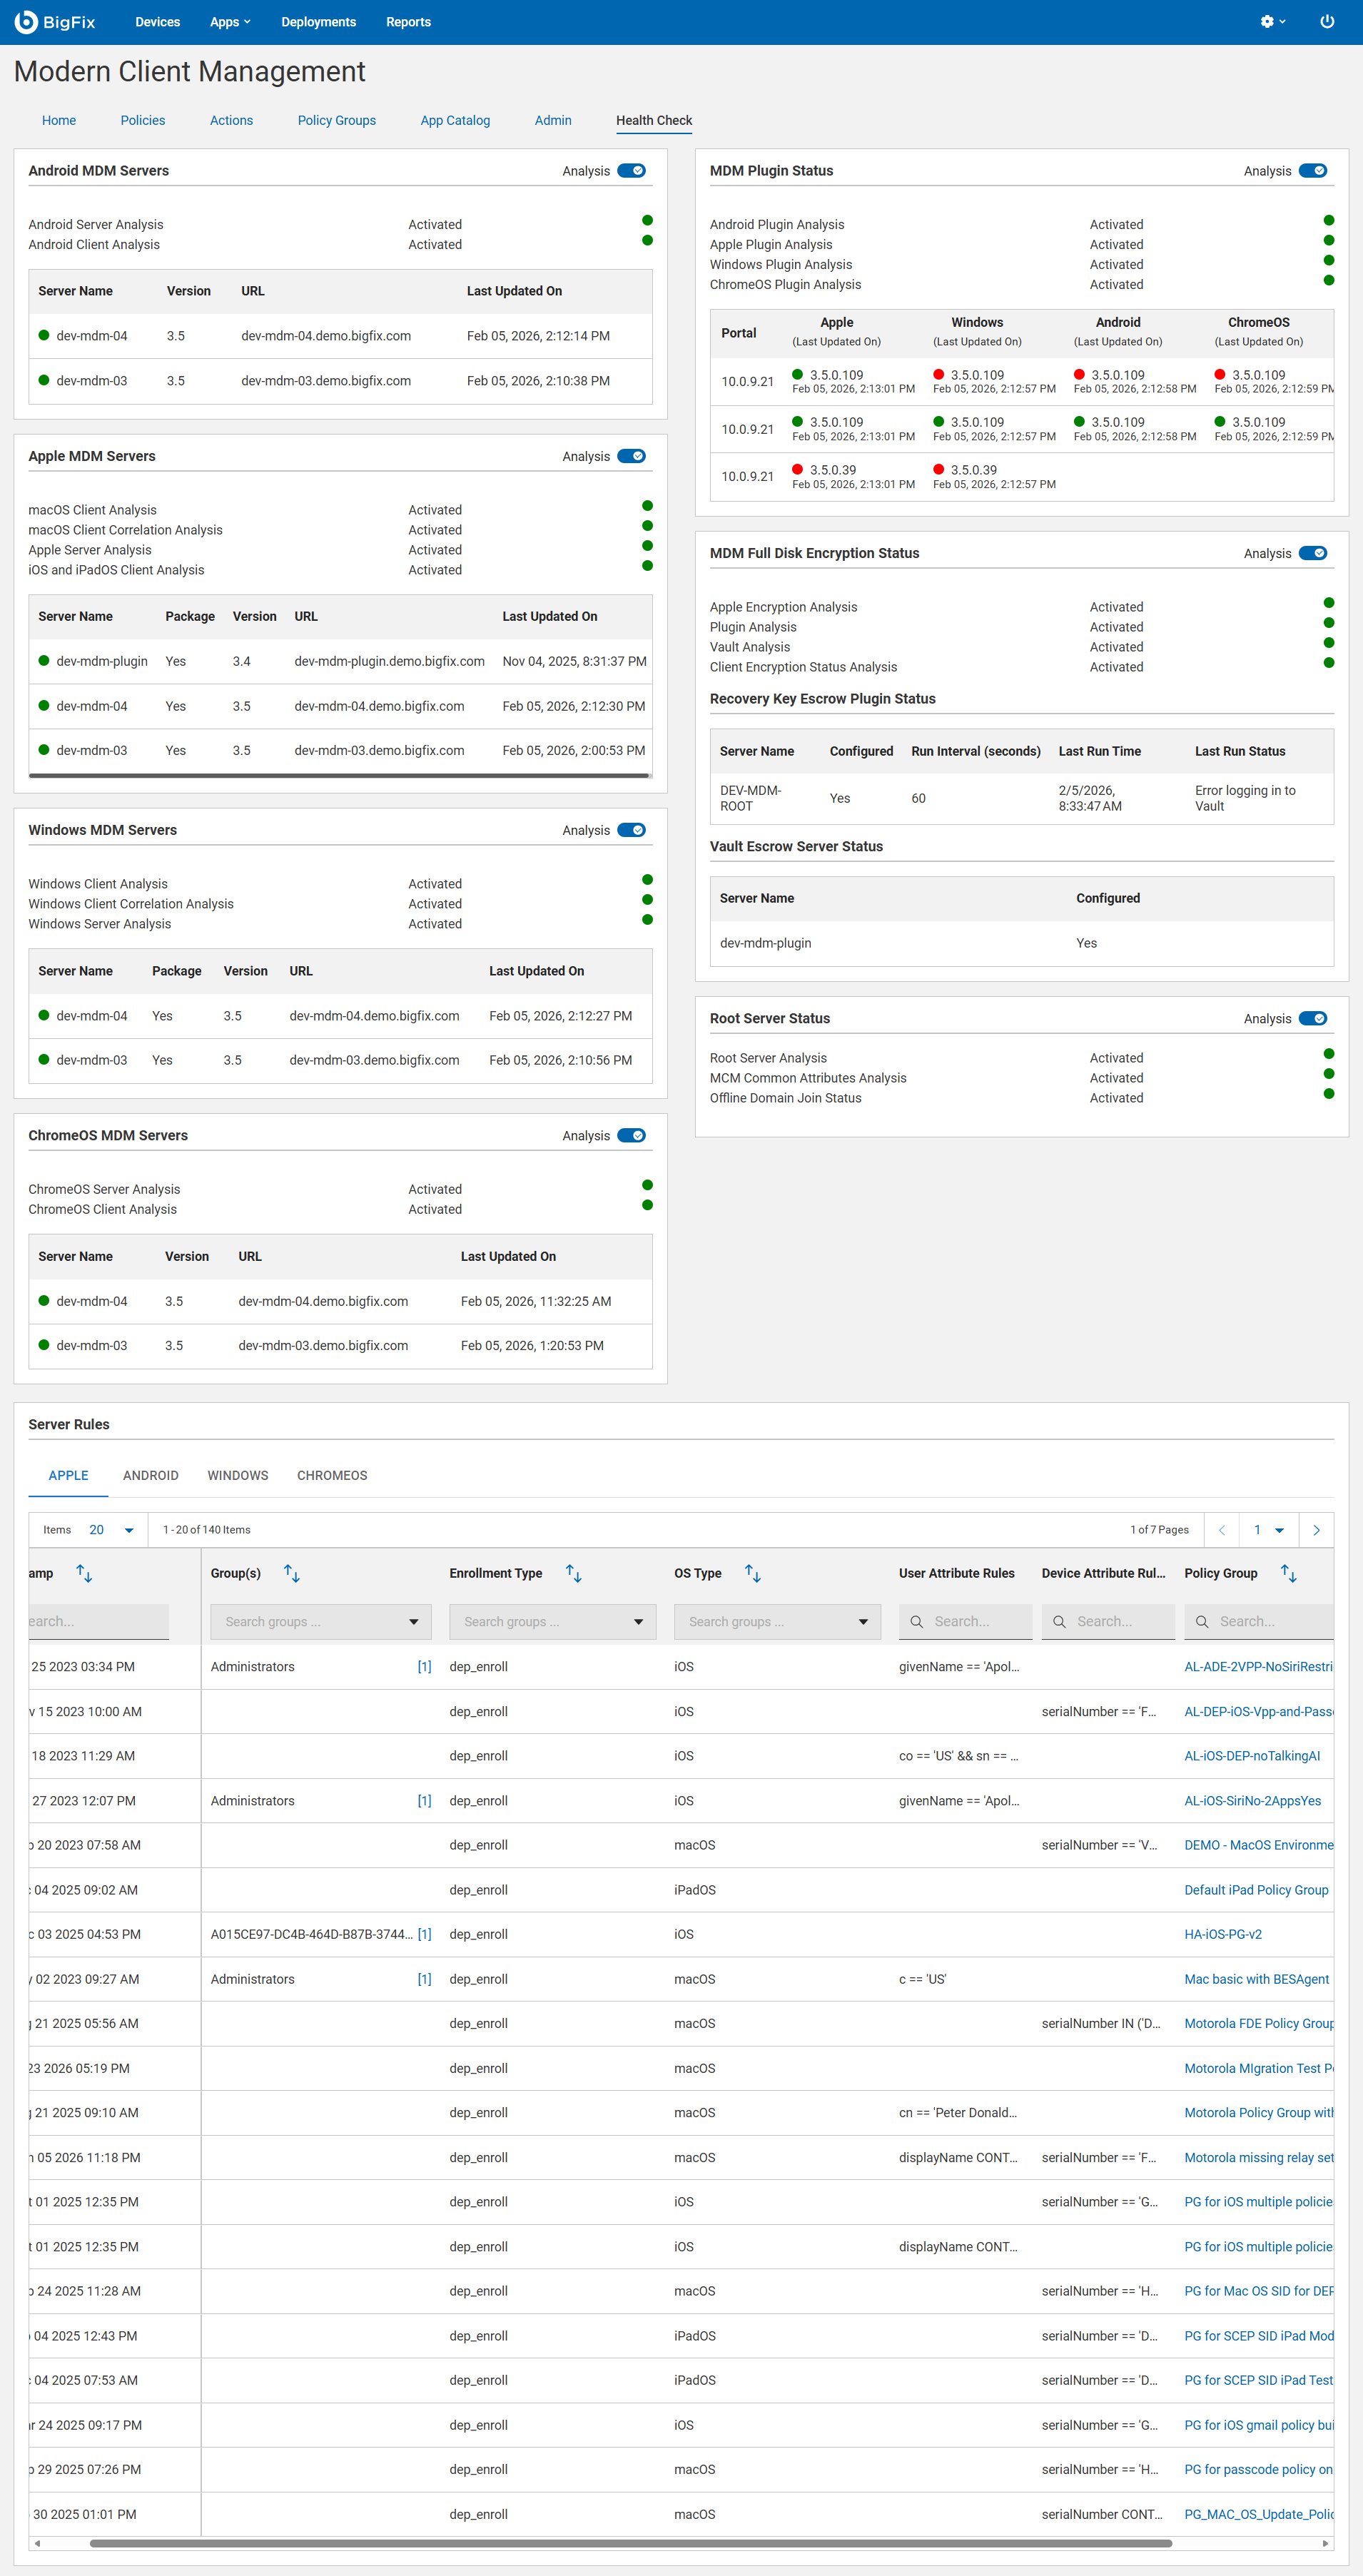Viewport: 1363px width, 2576px height.
Task: Open Default iPad Policy Group link
Action: (1256, 1890)
